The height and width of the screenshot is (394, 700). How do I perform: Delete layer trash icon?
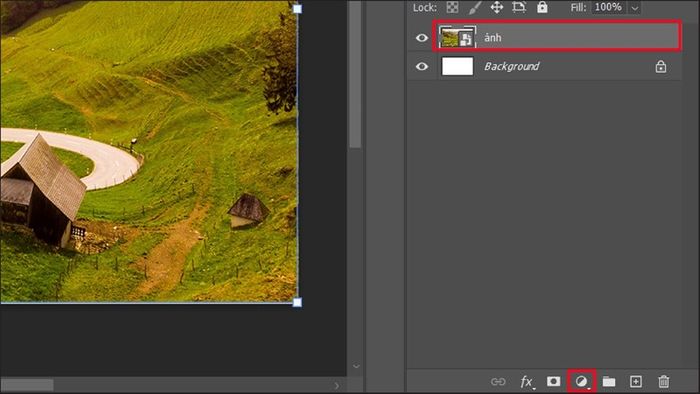tap(663, 382)
